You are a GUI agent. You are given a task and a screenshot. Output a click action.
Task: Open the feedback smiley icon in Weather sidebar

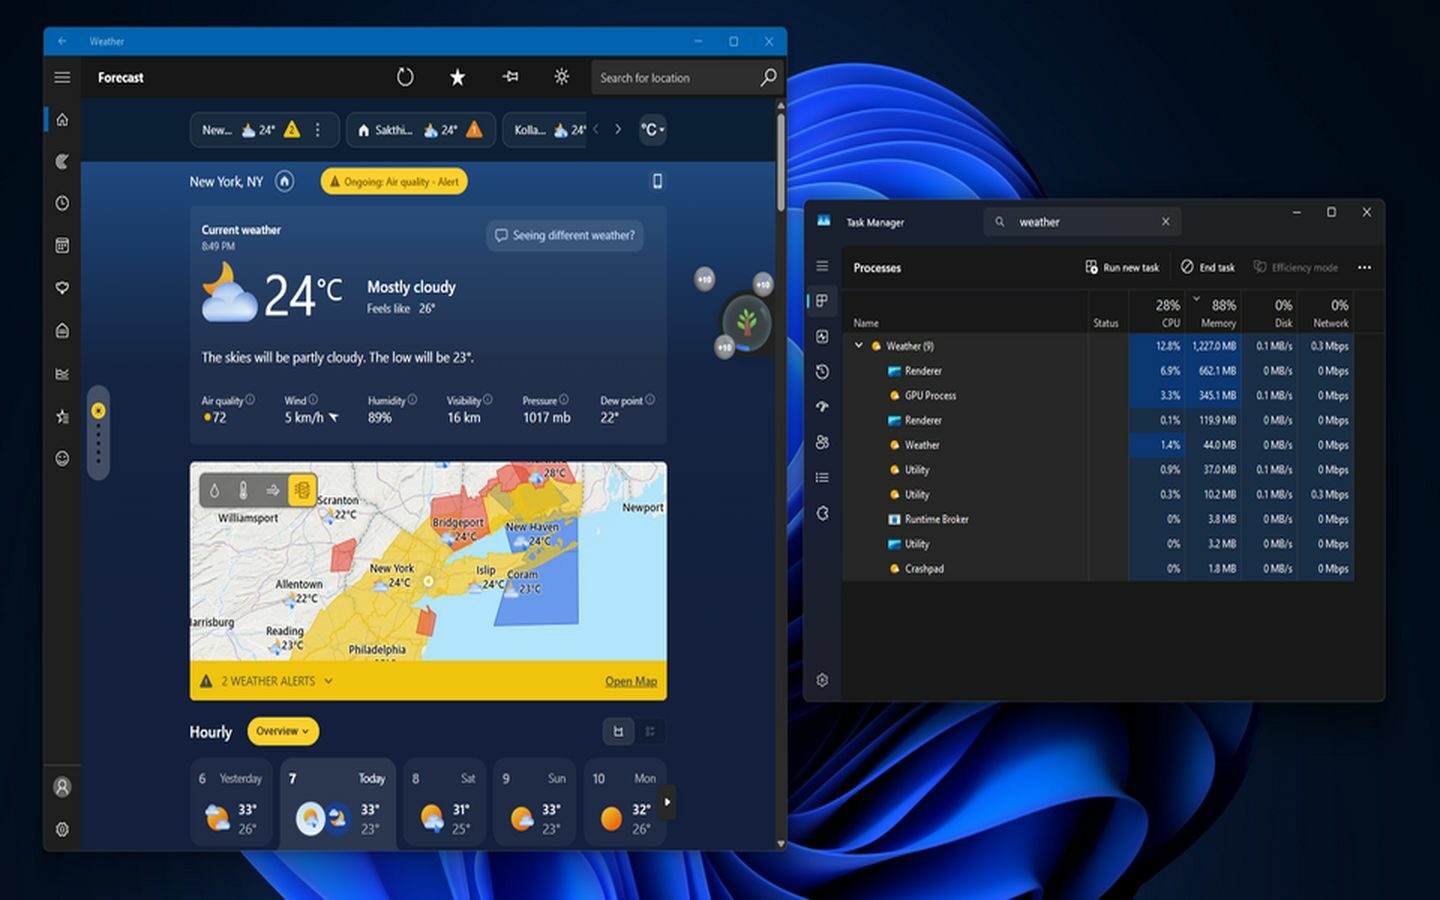62,458
